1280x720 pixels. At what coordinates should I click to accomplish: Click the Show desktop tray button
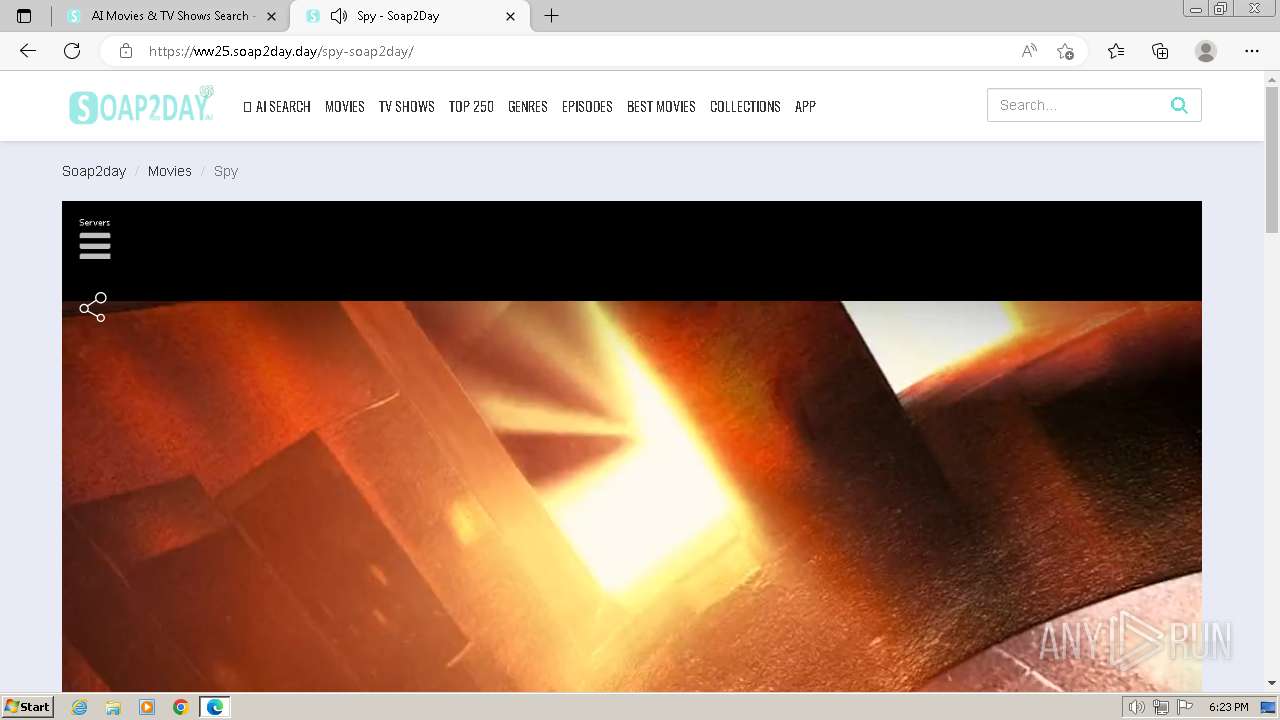[1268, 707]
